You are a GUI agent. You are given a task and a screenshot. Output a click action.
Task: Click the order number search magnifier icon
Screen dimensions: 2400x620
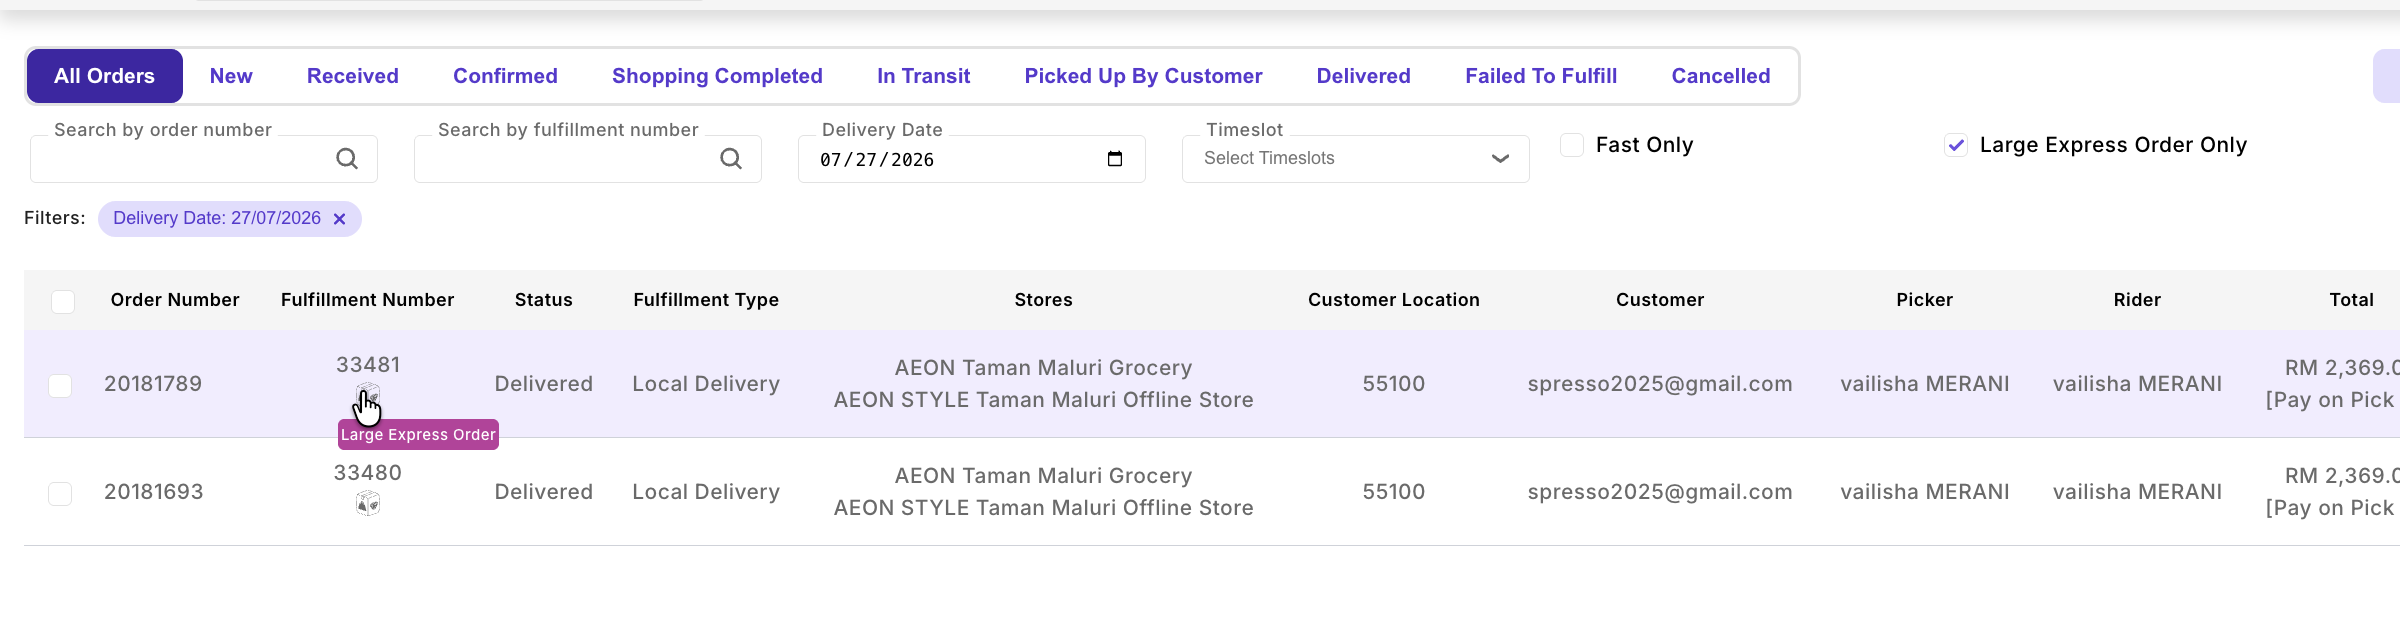347,159
